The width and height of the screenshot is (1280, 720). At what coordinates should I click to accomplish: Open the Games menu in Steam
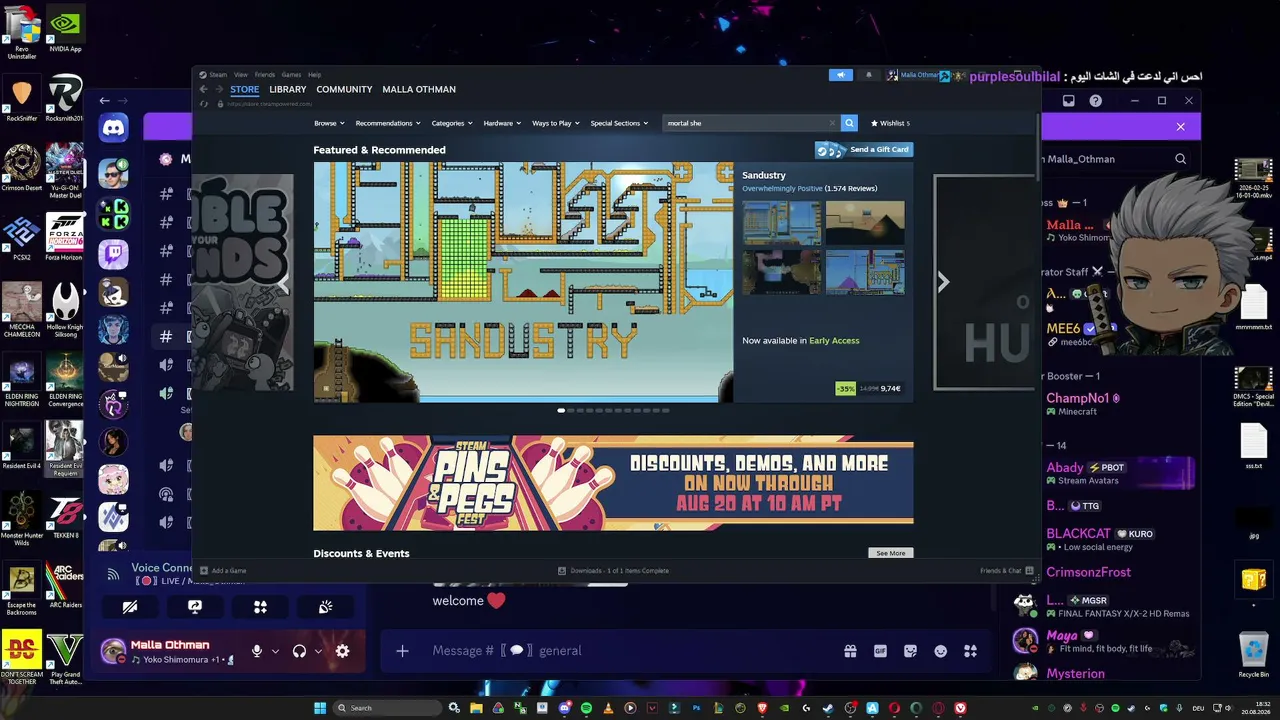291,75
